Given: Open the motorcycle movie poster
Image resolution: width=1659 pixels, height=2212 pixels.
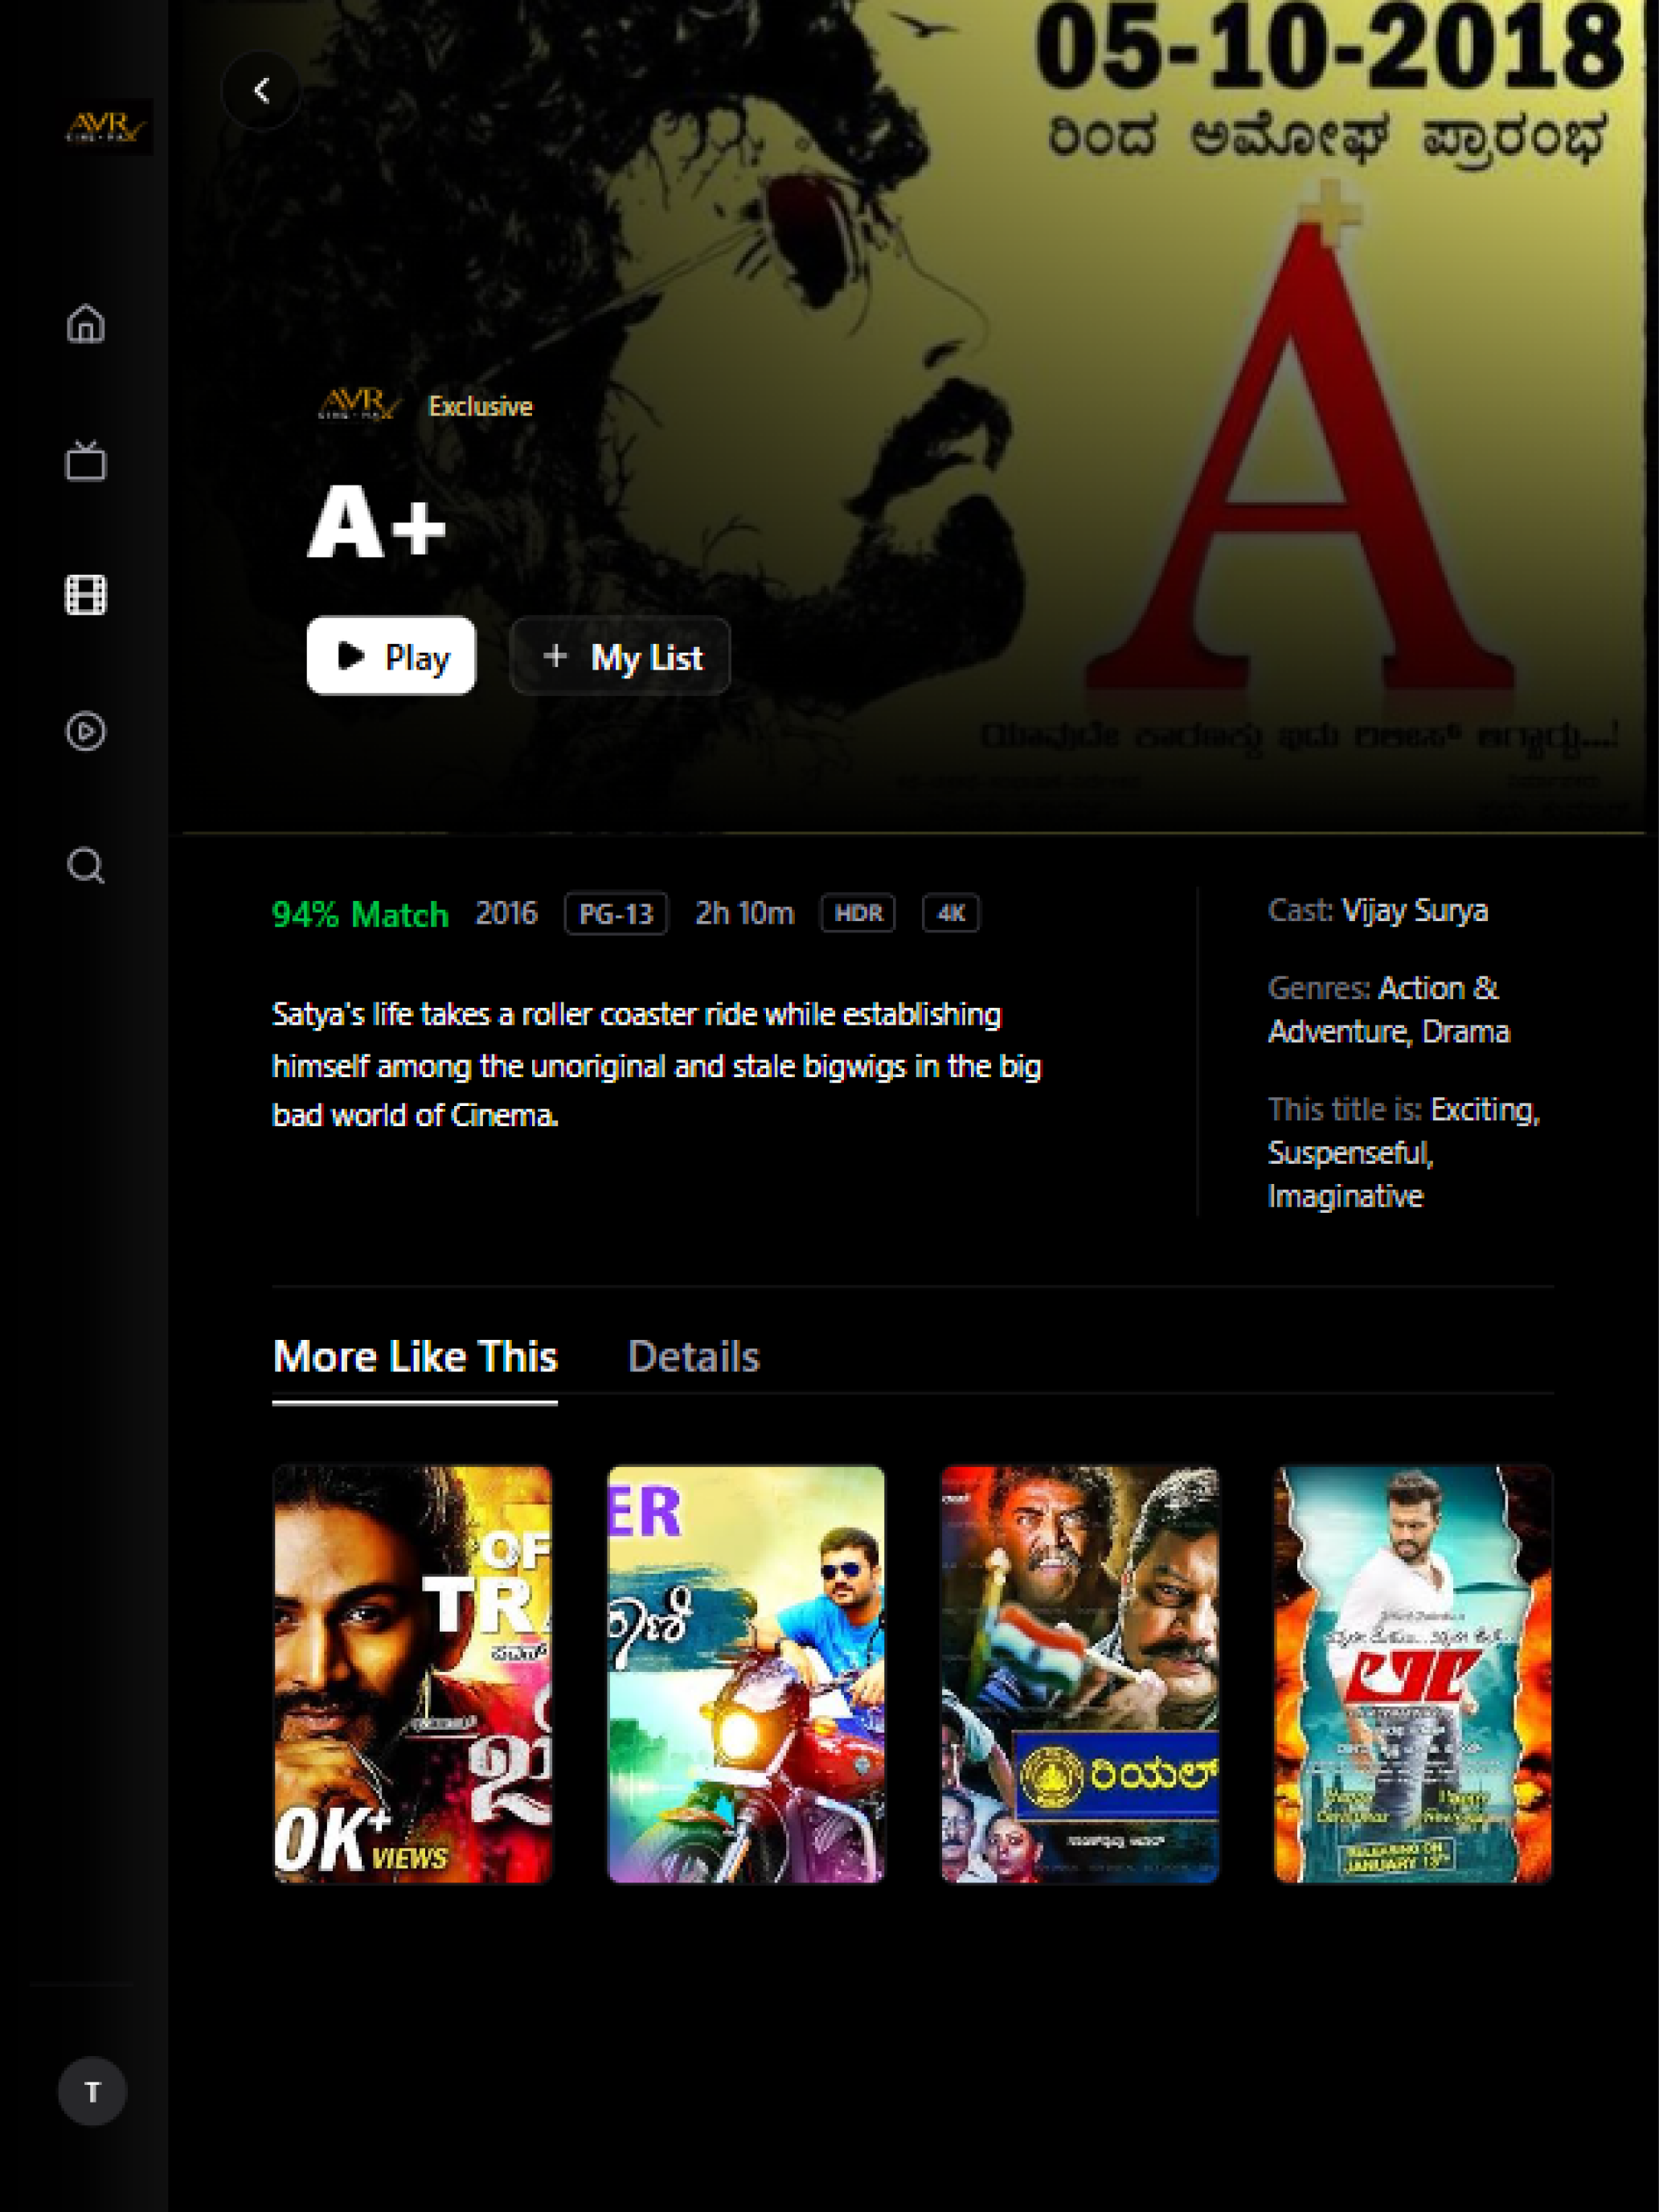Looking at the screenshot, I should click(746, 1674).
